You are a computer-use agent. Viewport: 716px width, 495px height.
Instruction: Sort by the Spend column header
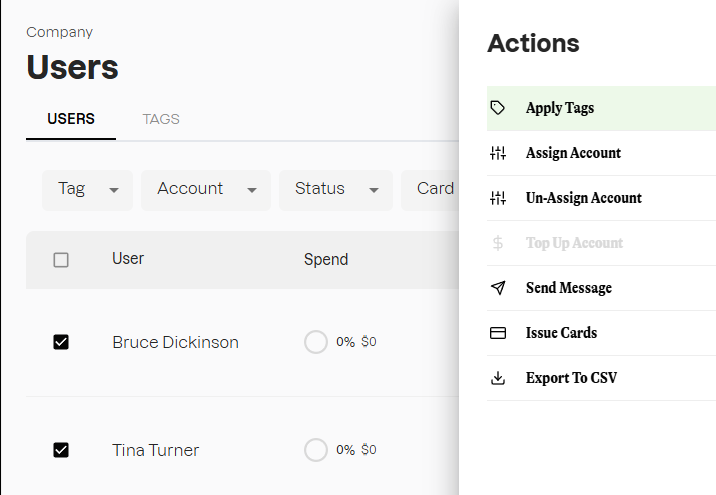[326, 260]
